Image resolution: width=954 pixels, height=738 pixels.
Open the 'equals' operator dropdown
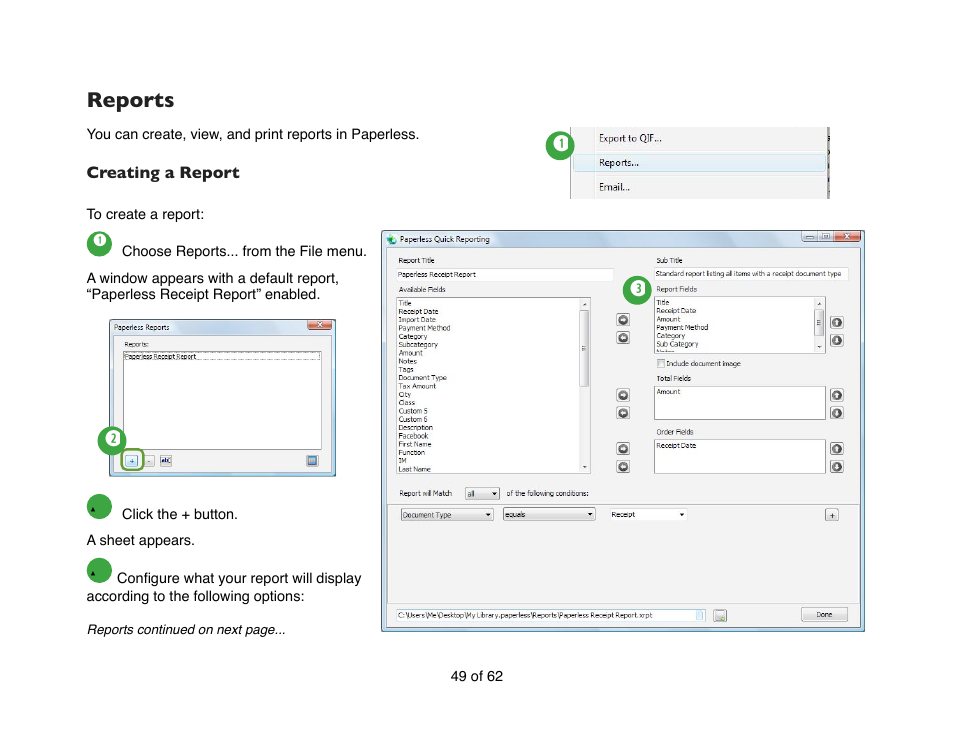549,515
